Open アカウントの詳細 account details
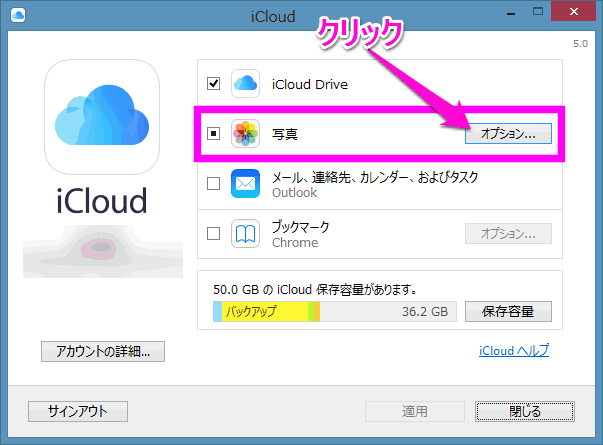 (x=102, y=351)
